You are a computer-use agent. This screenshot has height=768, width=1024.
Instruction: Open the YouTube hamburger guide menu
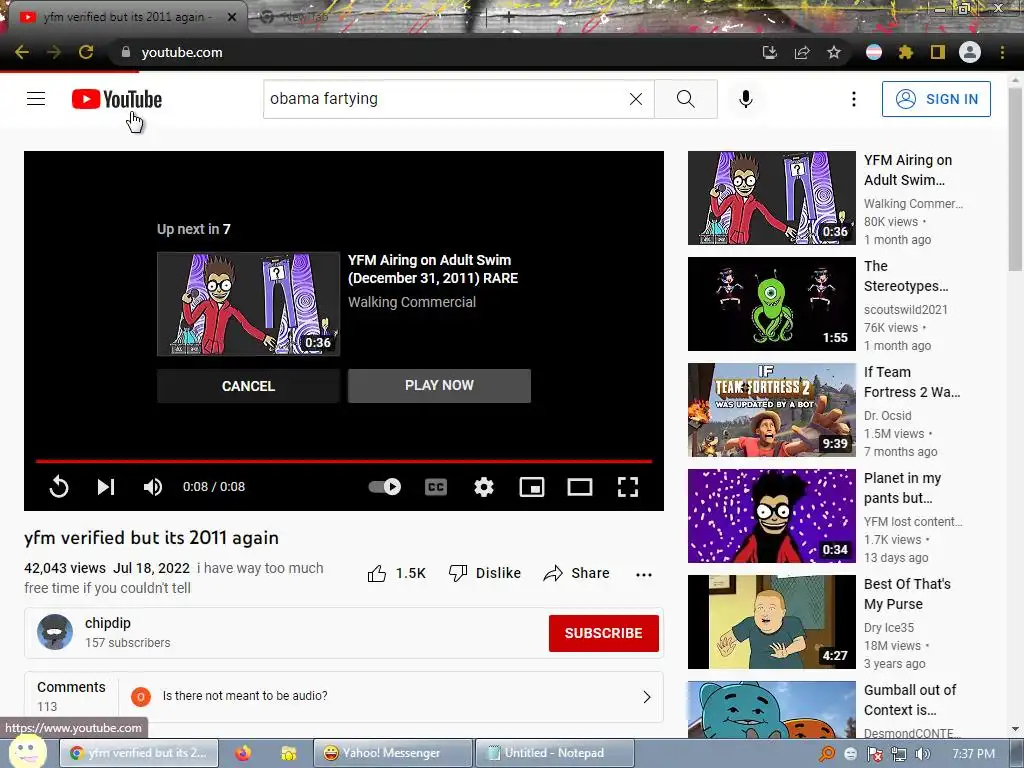click(x=36, y=99)
